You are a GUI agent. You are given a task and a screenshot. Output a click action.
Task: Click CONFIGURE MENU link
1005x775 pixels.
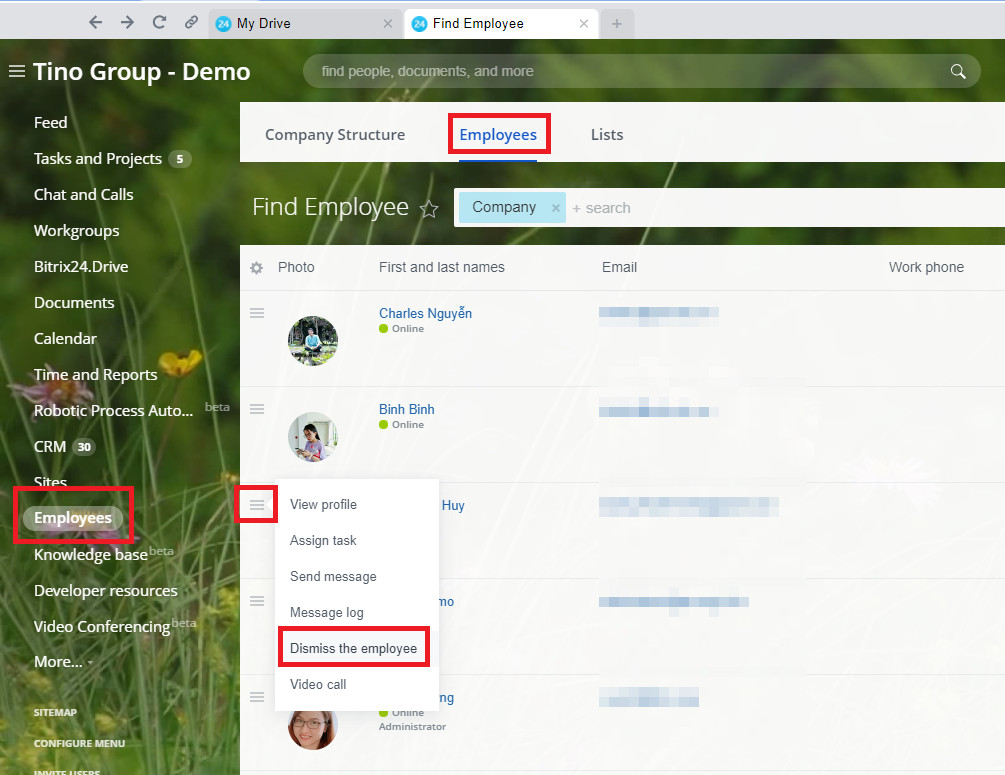[x=79, y=743]
